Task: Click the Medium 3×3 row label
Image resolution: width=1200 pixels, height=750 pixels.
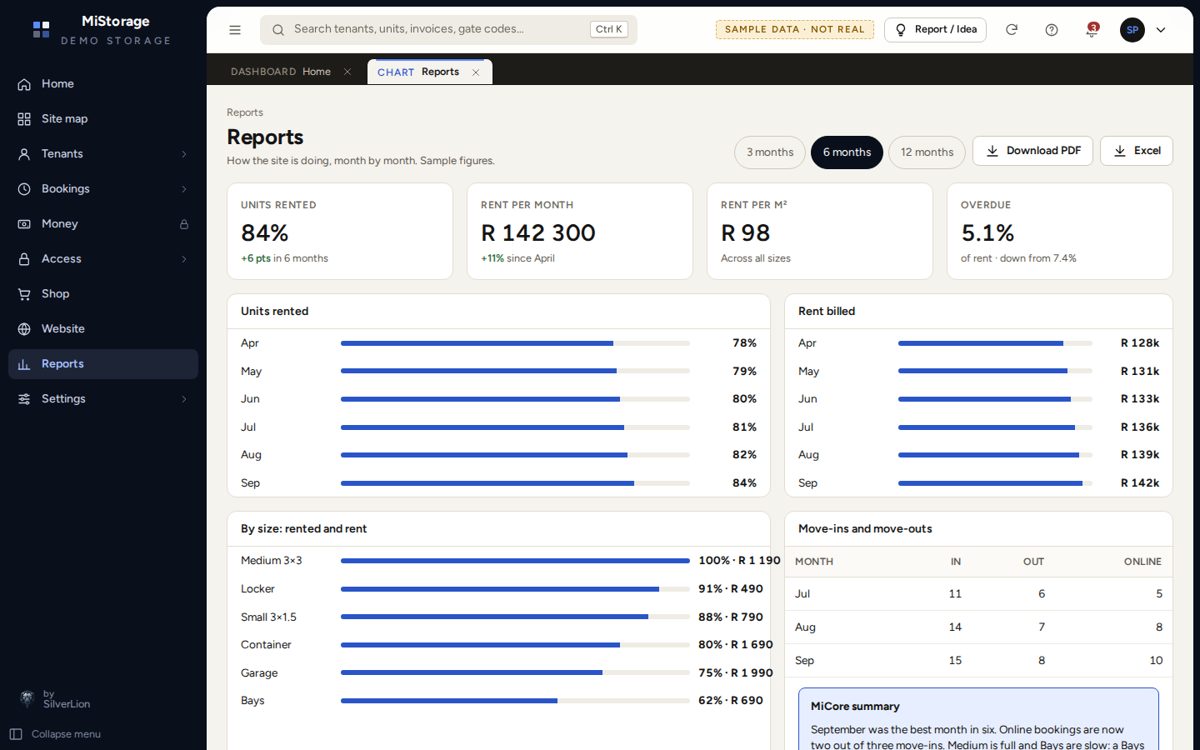Action: point(271,561)
